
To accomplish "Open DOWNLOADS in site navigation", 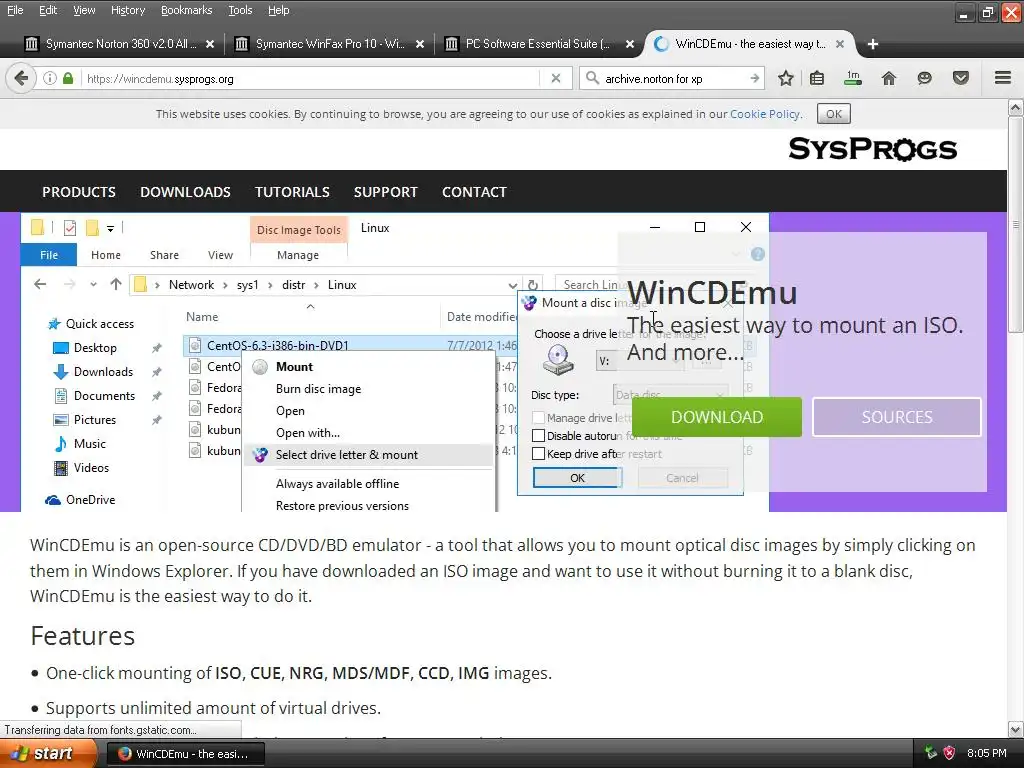I will point(185,192).
